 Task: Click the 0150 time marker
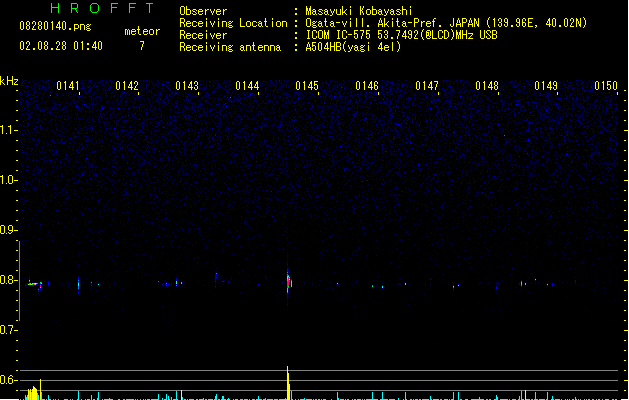point(606,86)
